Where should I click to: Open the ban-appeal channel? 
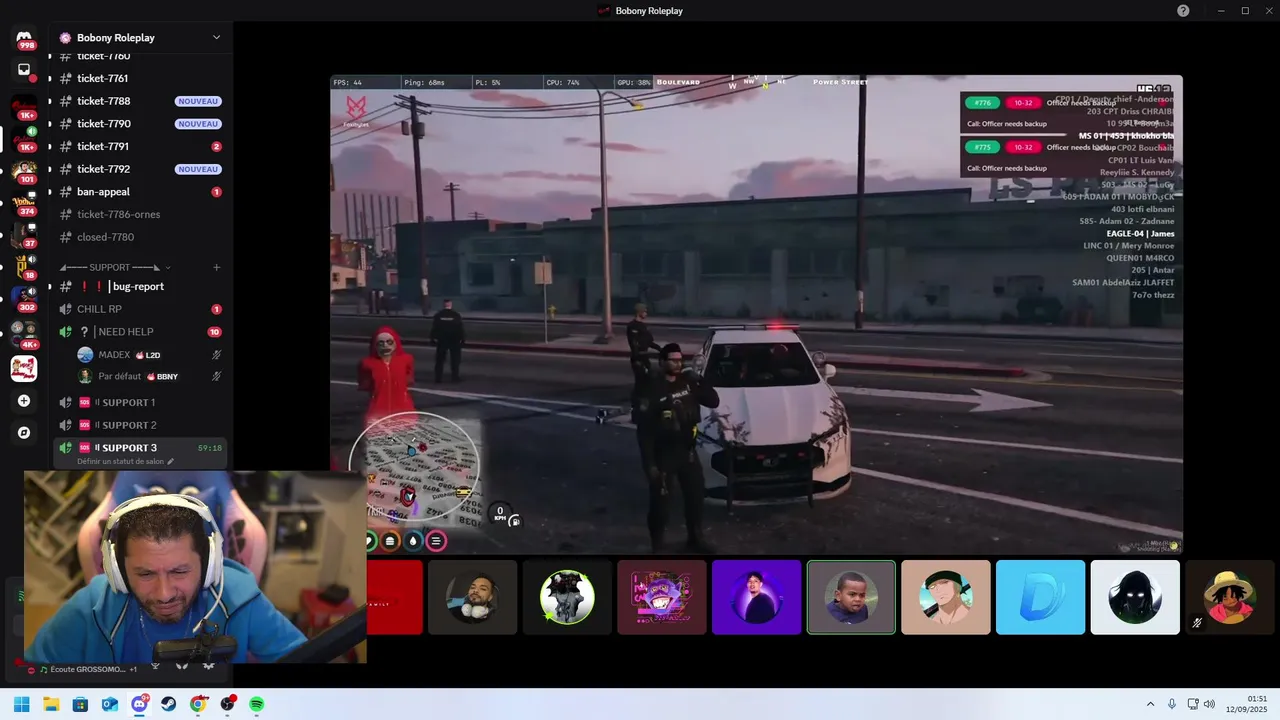[x=140, y=192]
